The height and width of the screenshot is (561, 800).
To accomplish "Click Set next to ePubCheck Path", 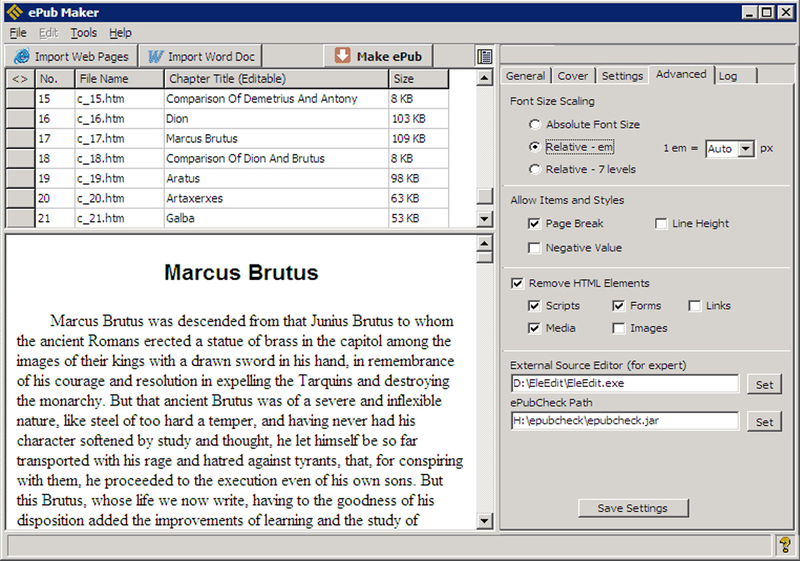I will tap(764, 422).
